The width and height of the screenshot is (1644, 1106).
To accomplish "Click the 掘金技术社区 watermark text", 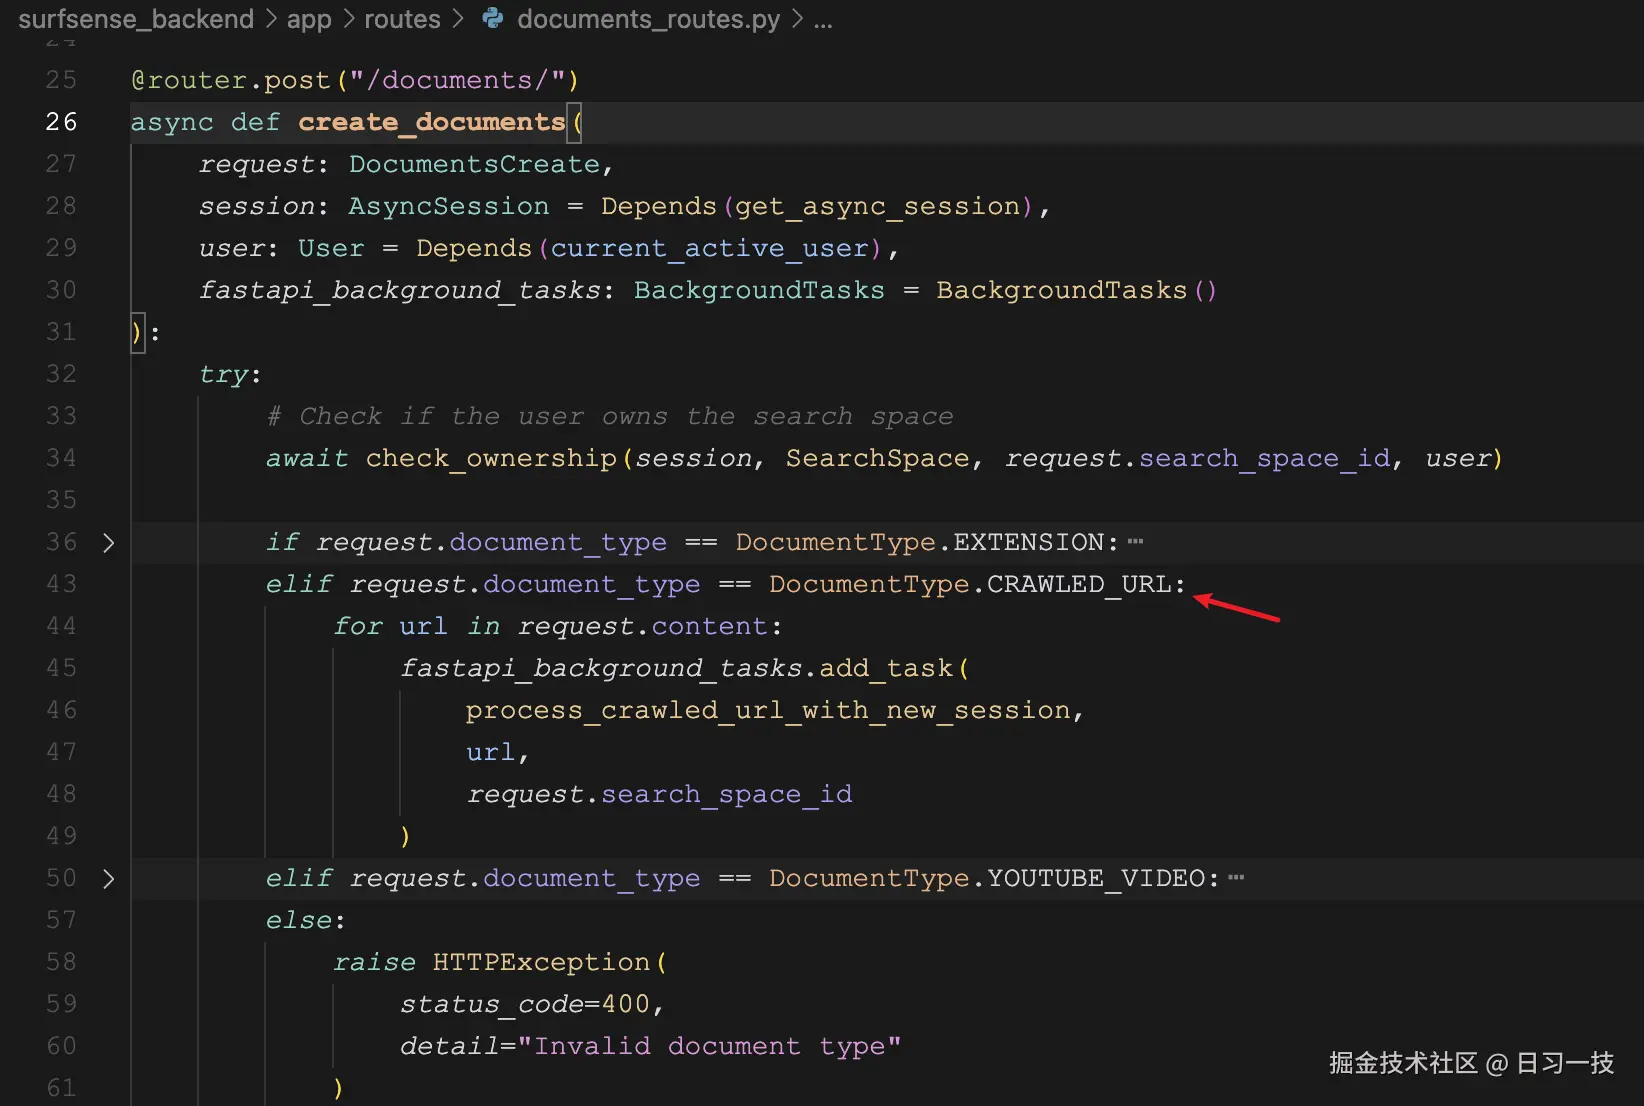I will pos(1403,1064).
